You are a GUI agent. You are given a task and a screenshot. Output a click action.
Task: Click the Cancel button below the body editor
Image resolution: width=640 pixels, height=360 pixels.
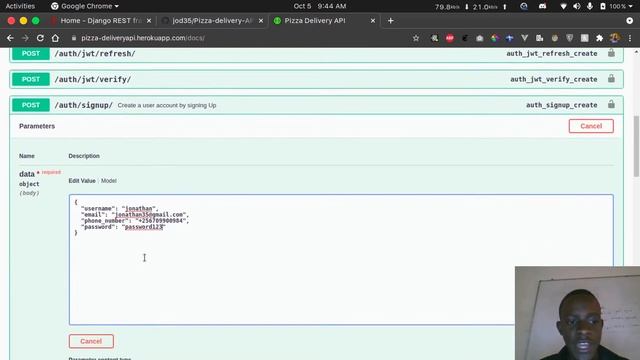(x=91, y=341)
